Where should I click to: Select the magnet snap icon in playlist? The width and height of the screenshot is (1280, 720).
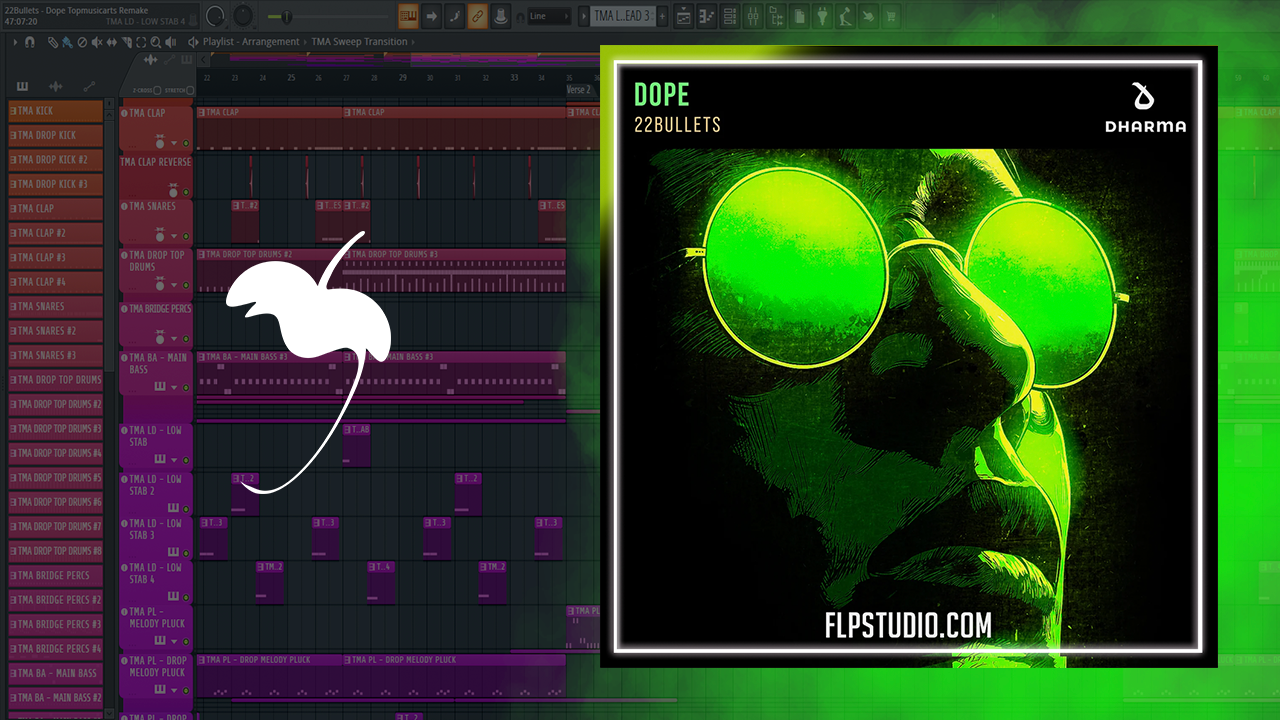(x=29, y=42)
